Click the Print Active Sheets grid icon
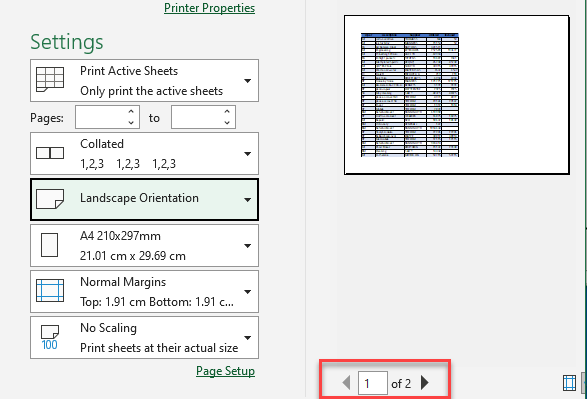 (50, 79)
